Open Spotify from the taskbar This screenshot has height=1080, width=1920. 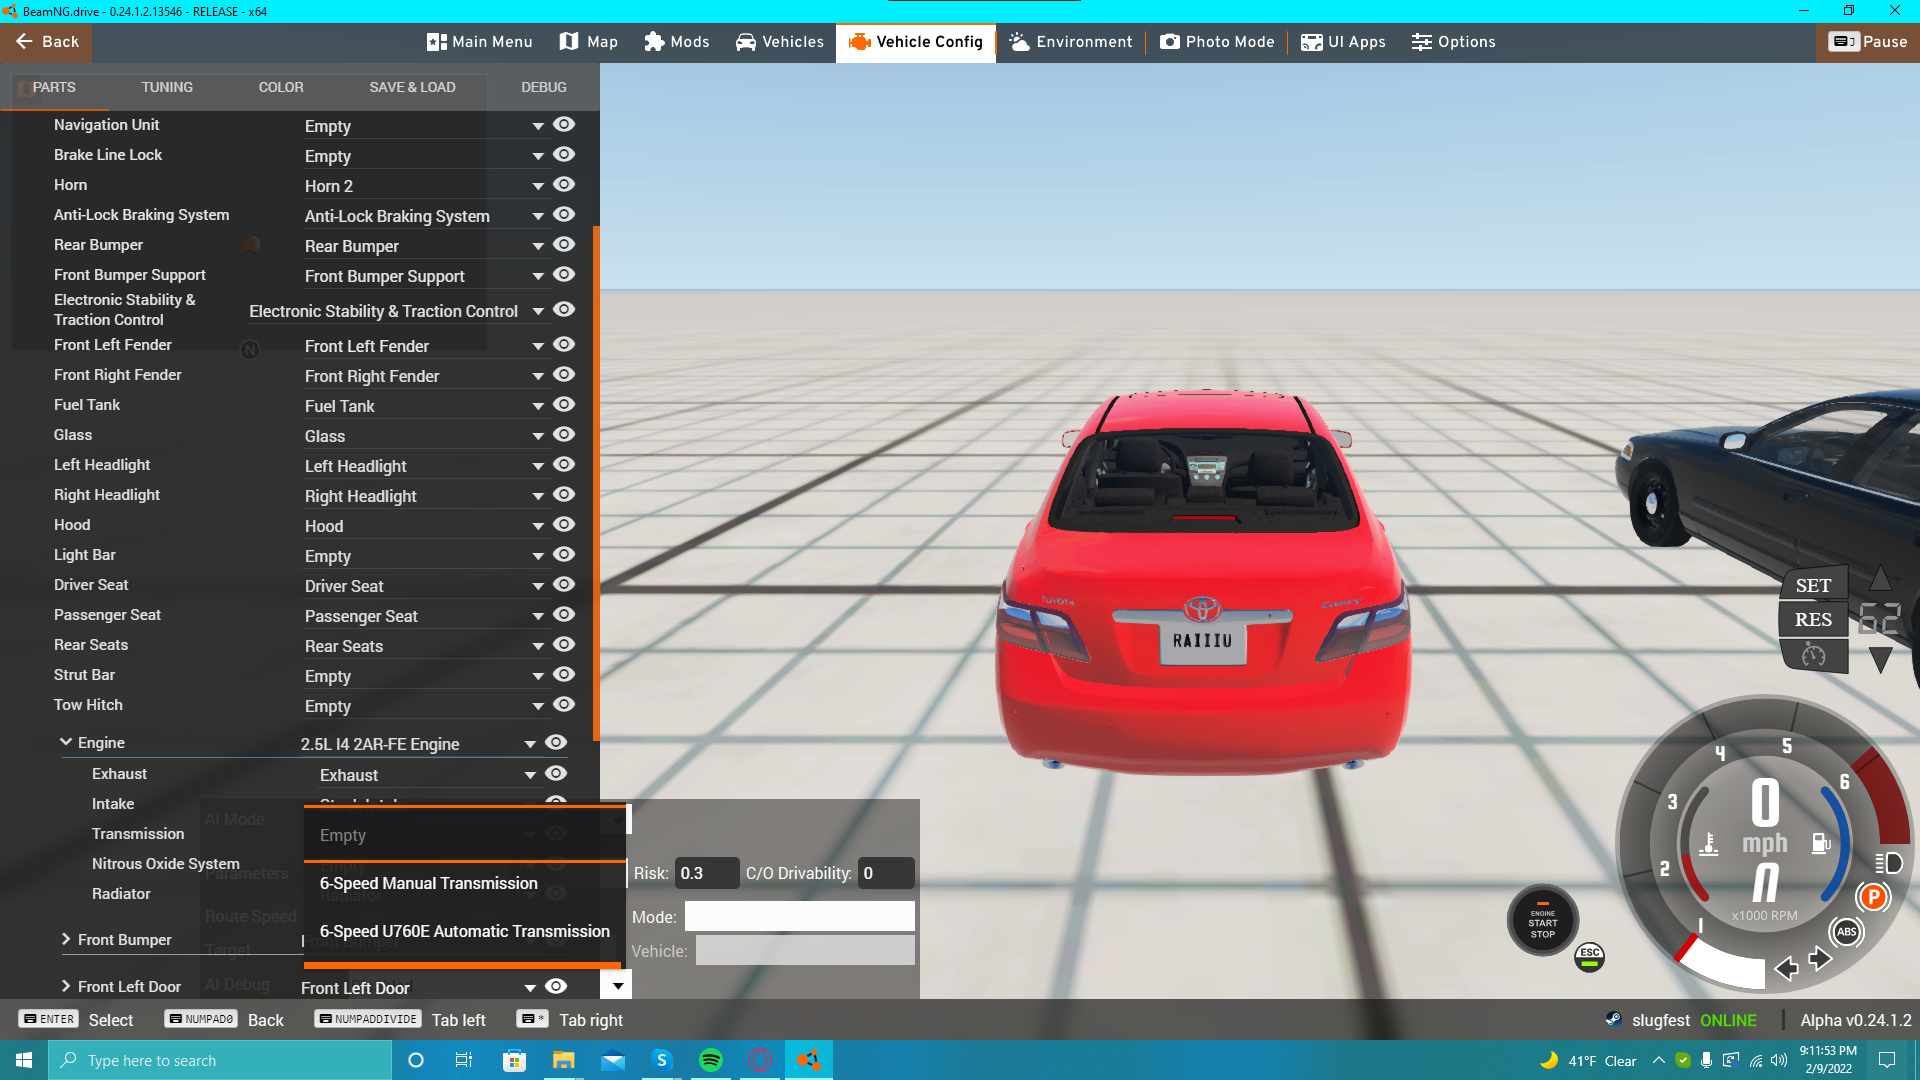pos(711,1060)
